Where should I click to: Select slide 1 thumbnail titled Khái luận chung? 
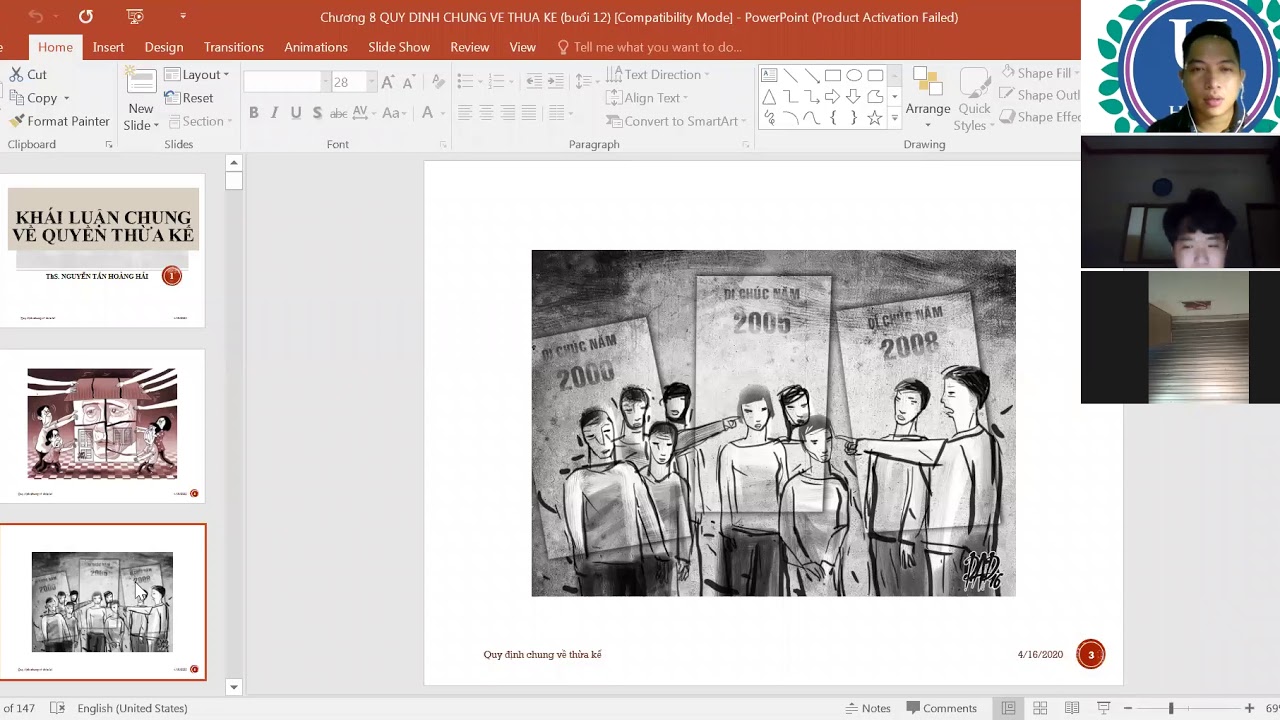[x=103, y=251]
